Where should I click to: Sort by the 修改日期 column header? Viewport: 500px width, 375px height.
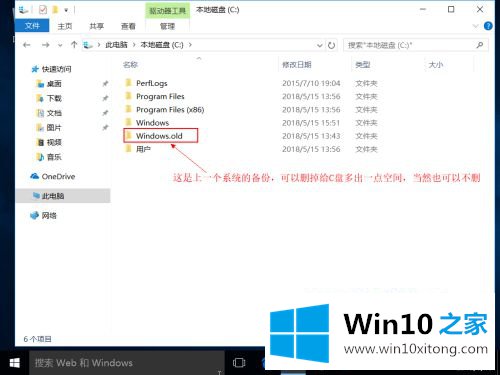pyautogui.click(x=297, y=65)
